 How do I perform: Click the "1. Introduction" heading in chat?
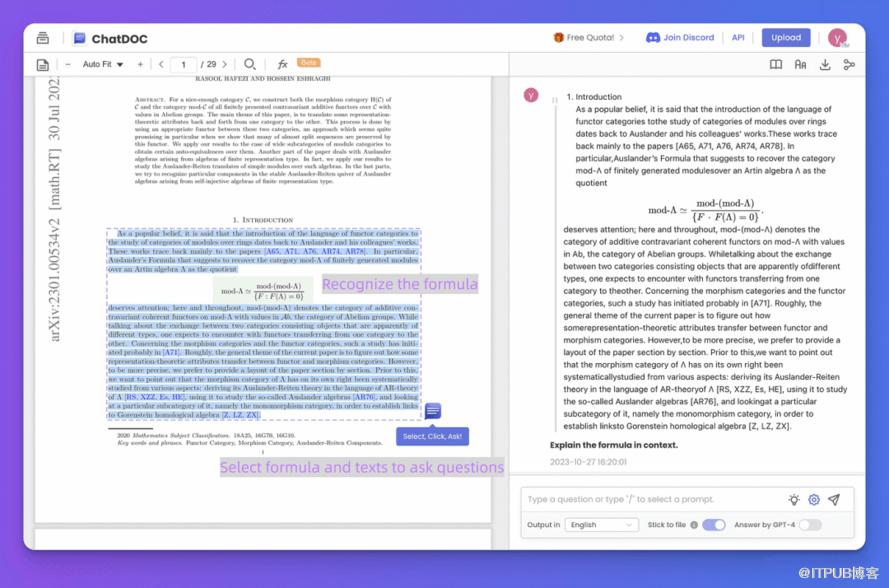click(594, 97)
